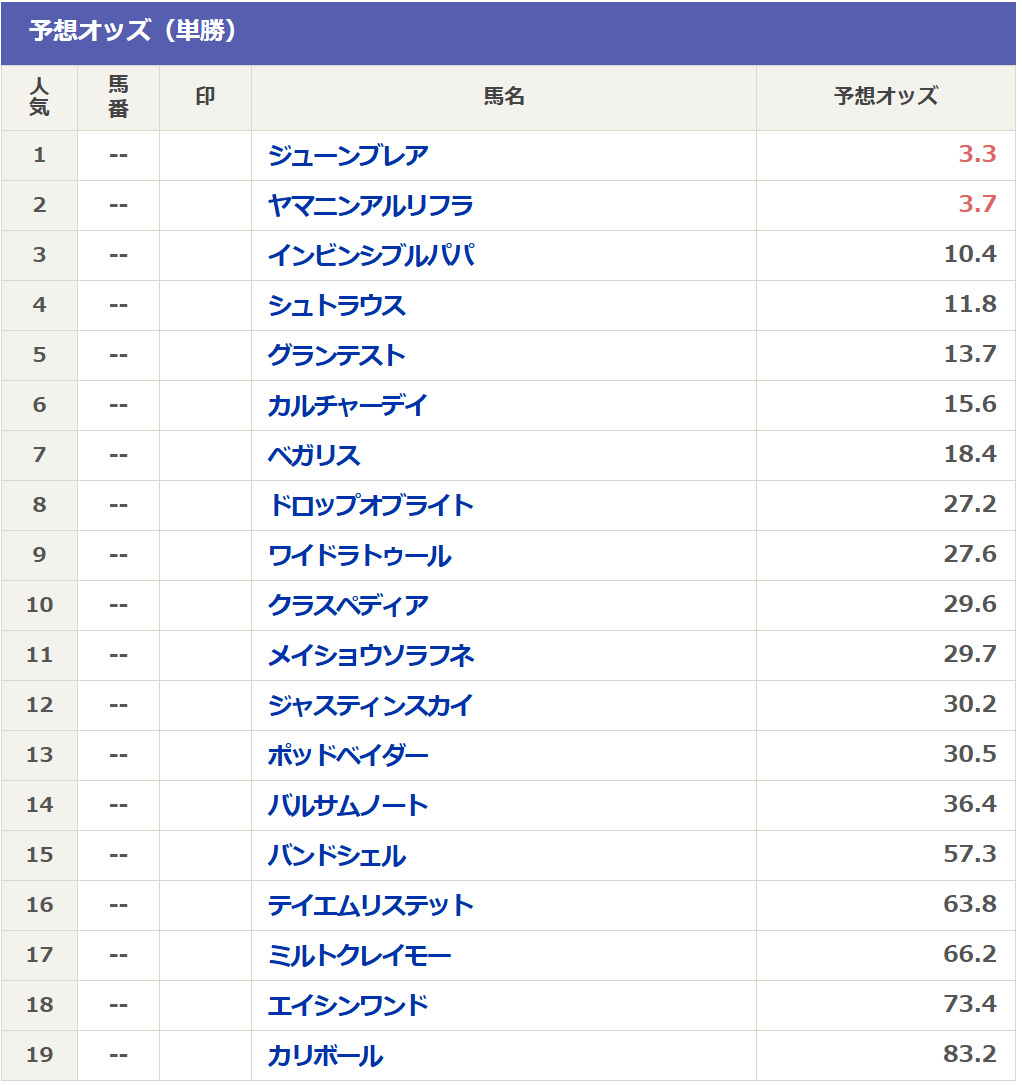Select the ドロップオブライト link
The image size is (1022, 1085).
tap(371, 505)
